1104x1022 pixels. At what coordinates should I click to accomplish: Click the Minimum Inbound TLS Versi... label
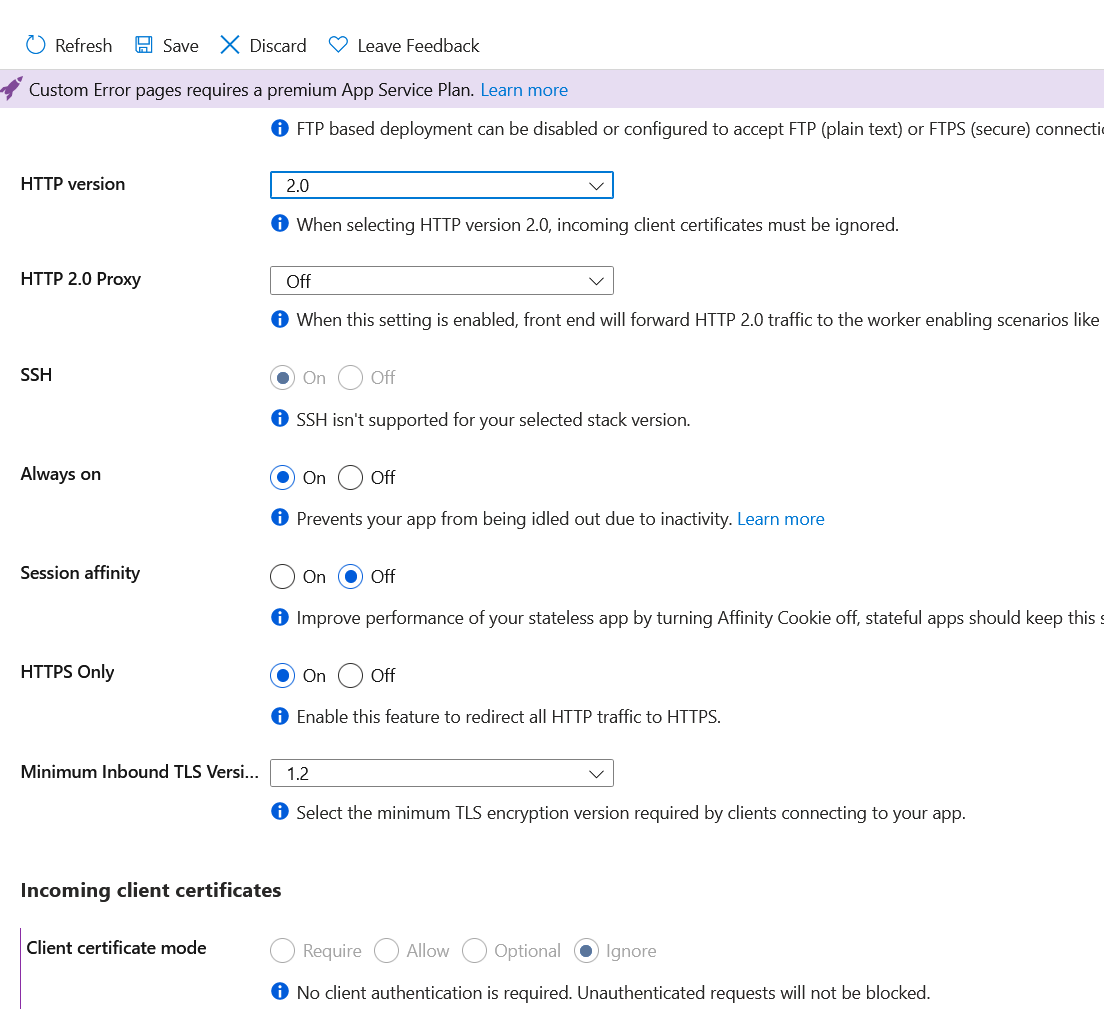click(x=139, y=771)
